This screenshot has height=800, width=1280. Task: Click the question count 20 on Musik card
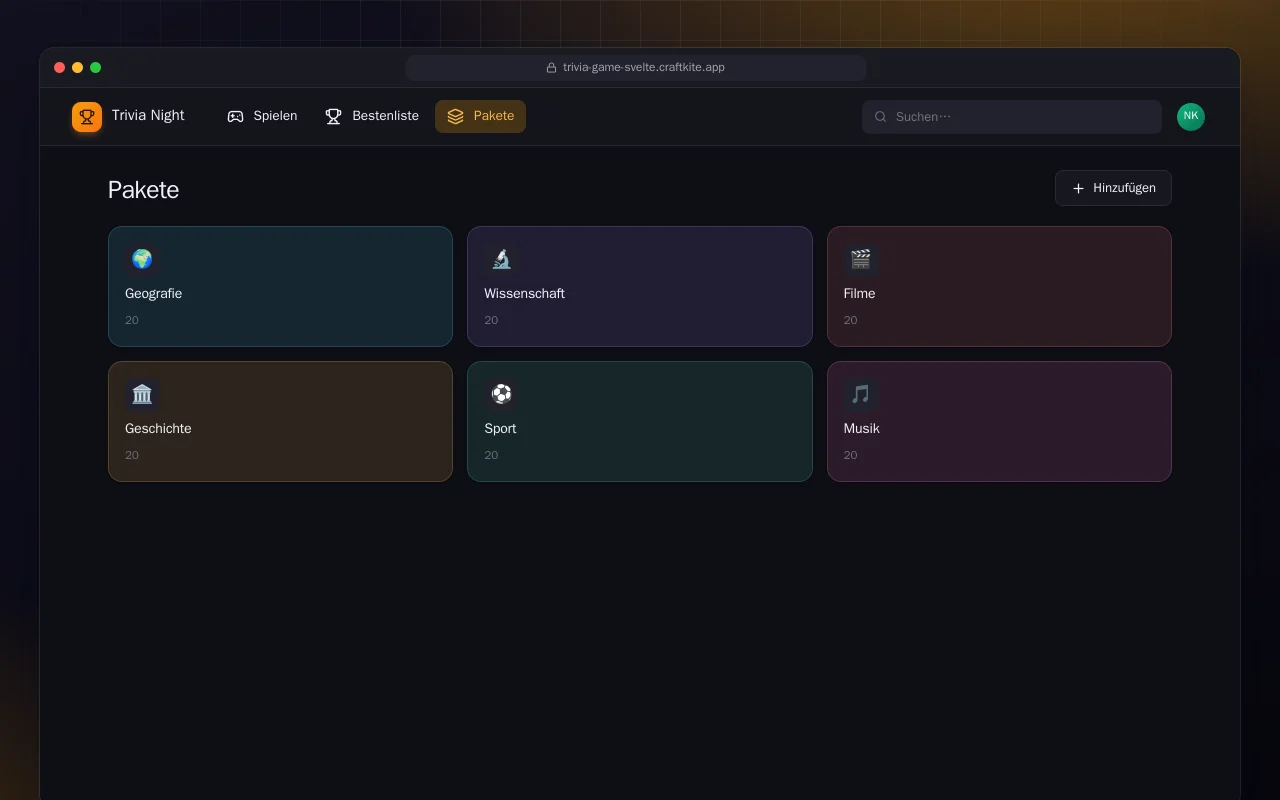click(850, 455)
